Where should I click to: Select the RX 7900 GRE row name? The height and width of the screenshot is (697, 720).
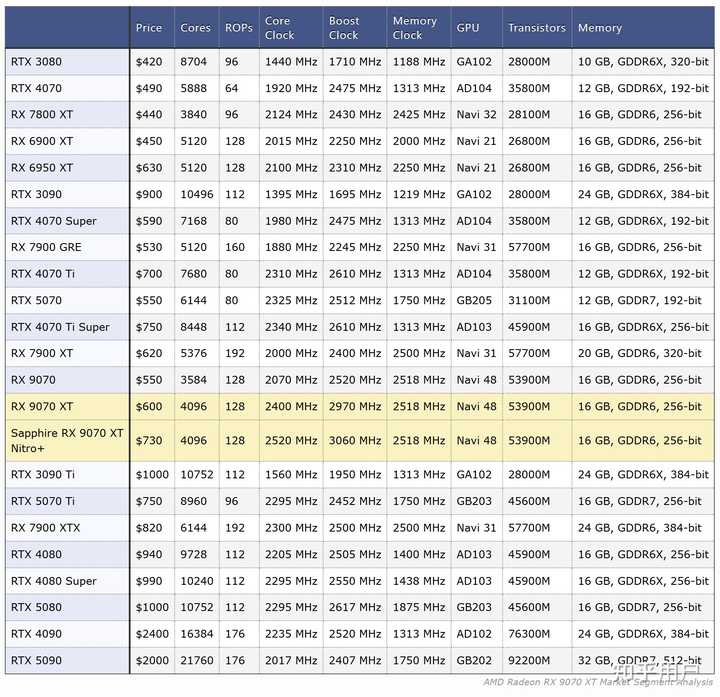click(x=46, y=247)
